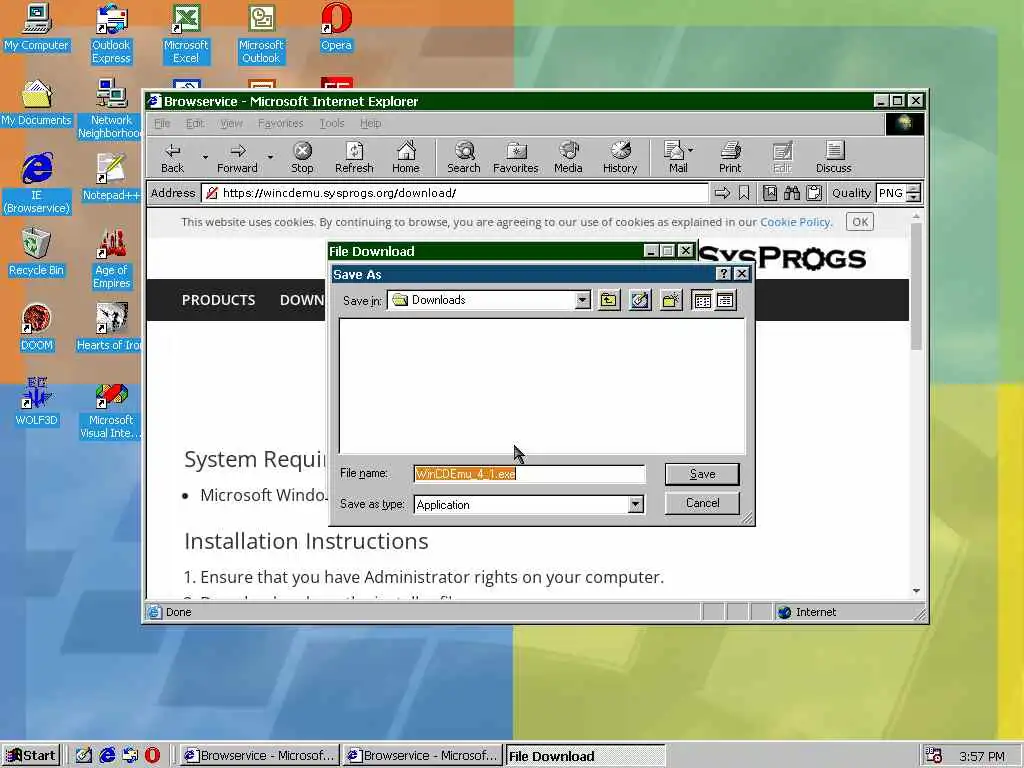Go to Home page icon
This screenshot has height=768, width=1024.
coord(406,157)
